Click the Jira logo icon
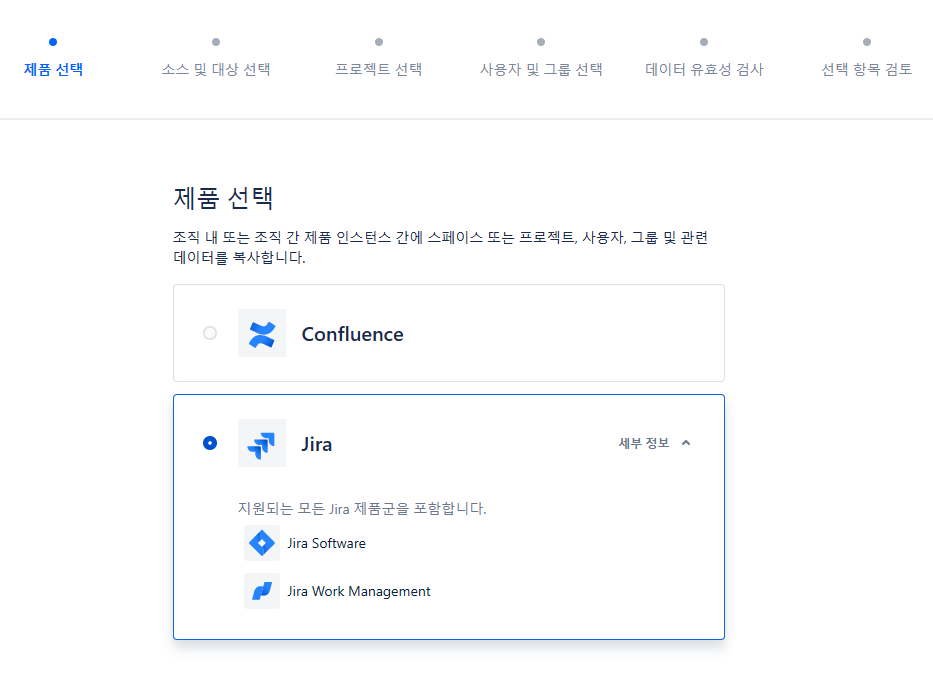The height and width of the screenshot is (673, 933). [262, 443]
